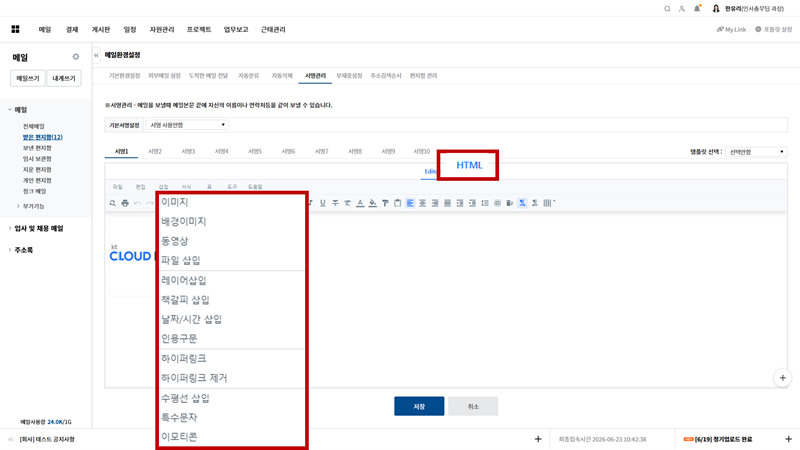Click the table grid icon at toolbar end

click(x=548, y=203)
